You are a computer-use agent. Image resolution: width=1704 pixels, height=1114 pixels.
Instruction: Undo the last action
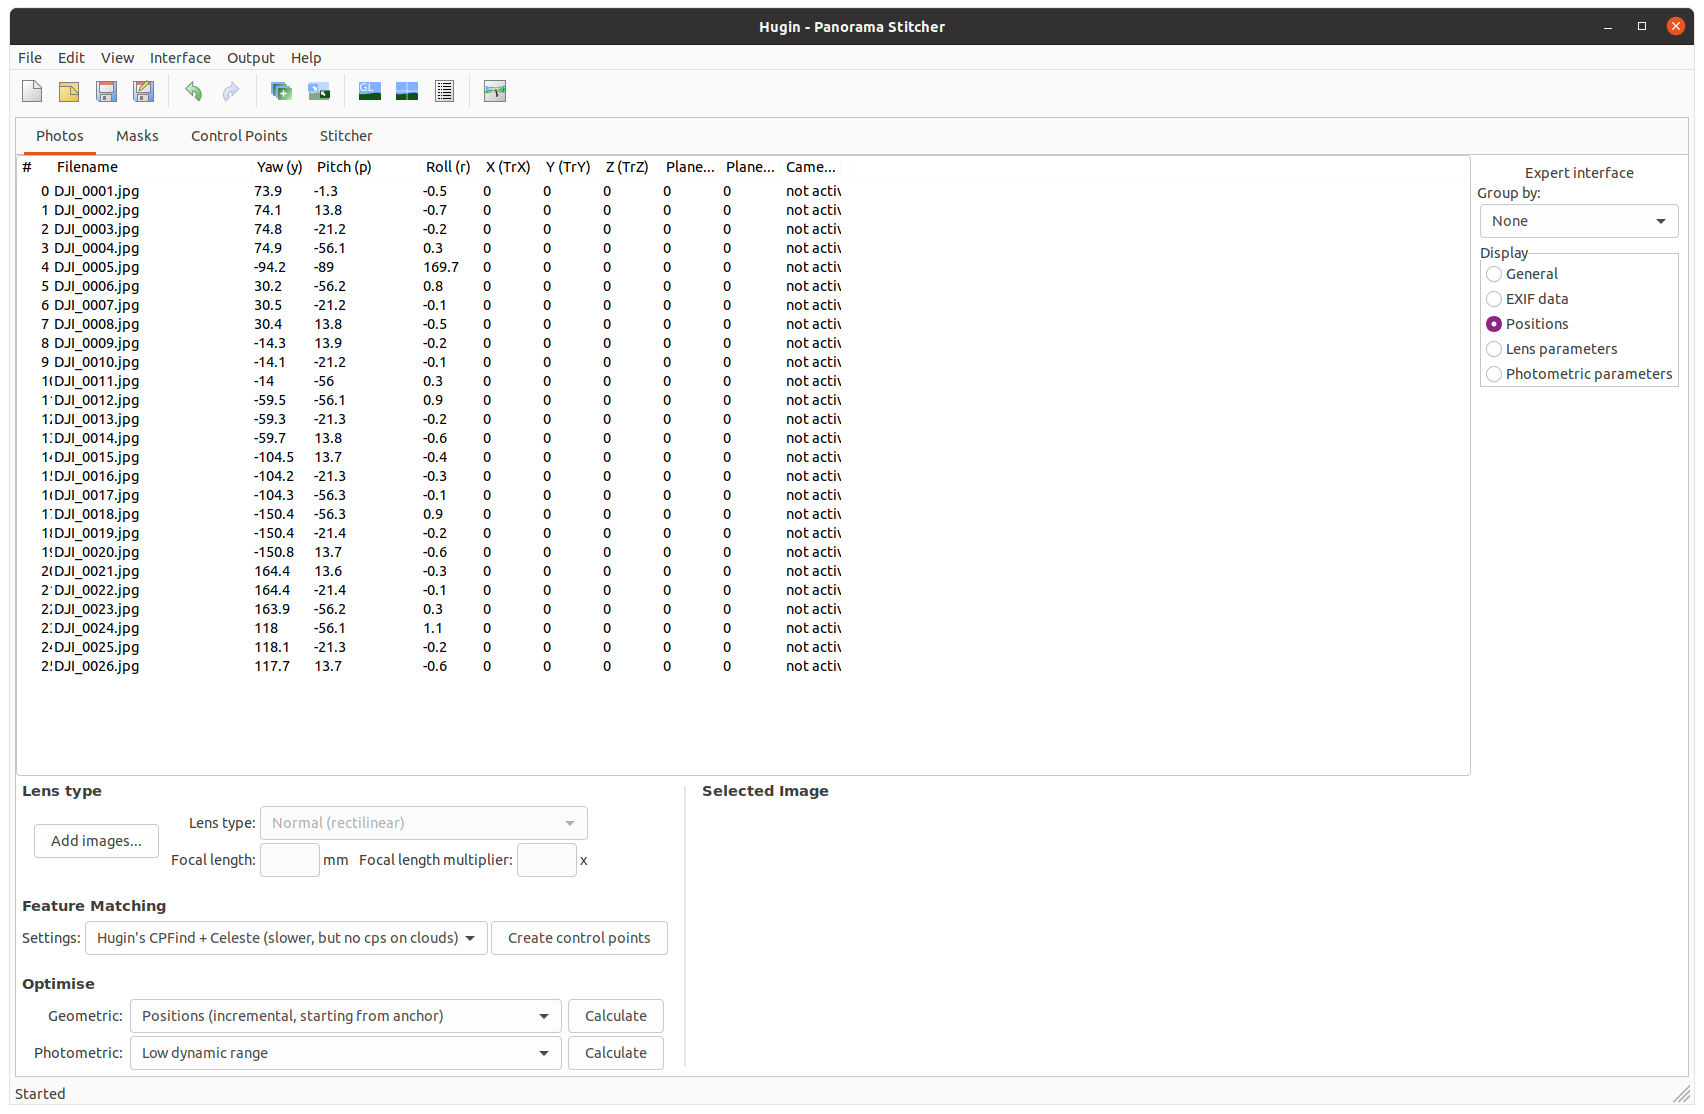pos(193,92)
